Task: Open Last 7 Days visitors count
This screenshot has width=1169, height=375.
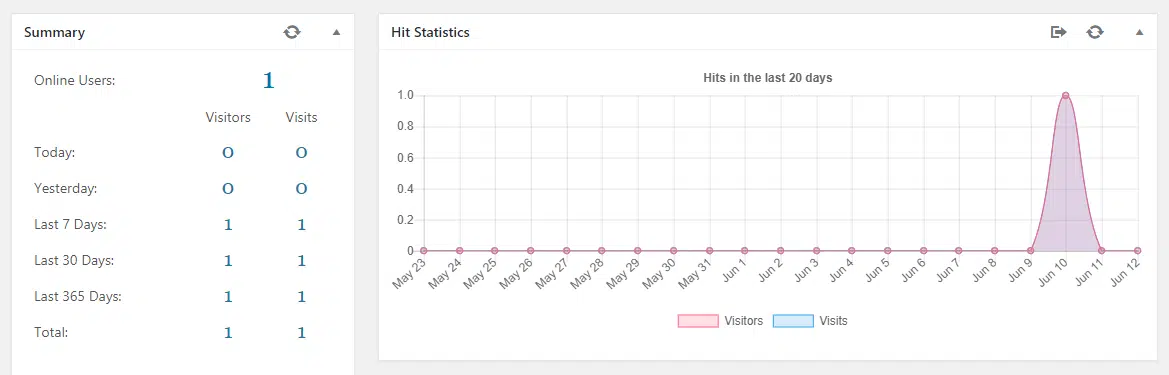Action: click(x=228, y=224)
